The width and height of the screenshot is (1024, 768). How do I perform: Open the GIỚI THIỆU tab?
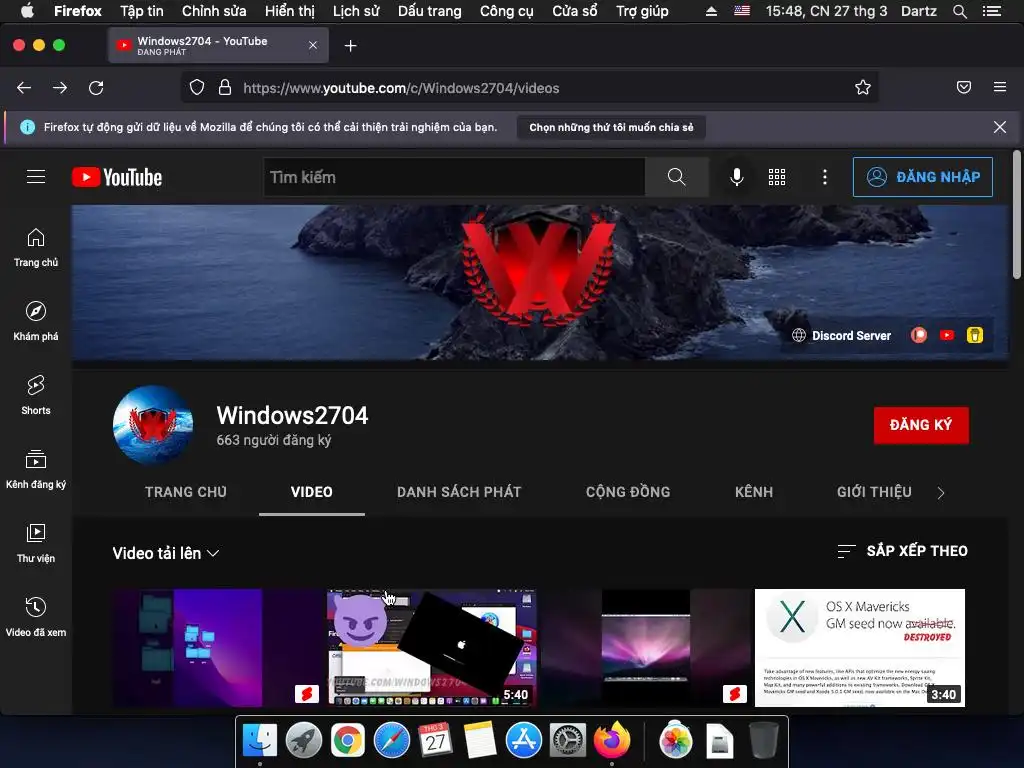click(874, 492)
